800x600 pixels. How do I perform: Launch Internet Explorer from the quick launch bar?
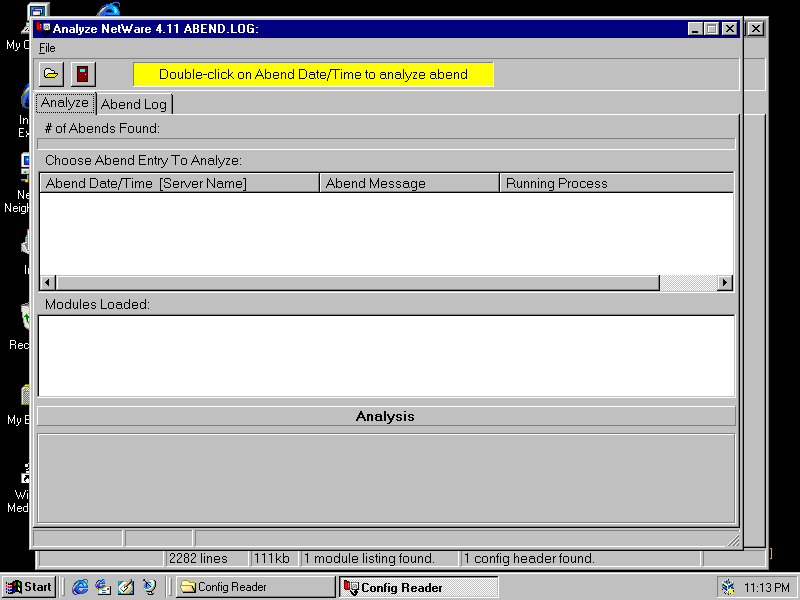80,587
